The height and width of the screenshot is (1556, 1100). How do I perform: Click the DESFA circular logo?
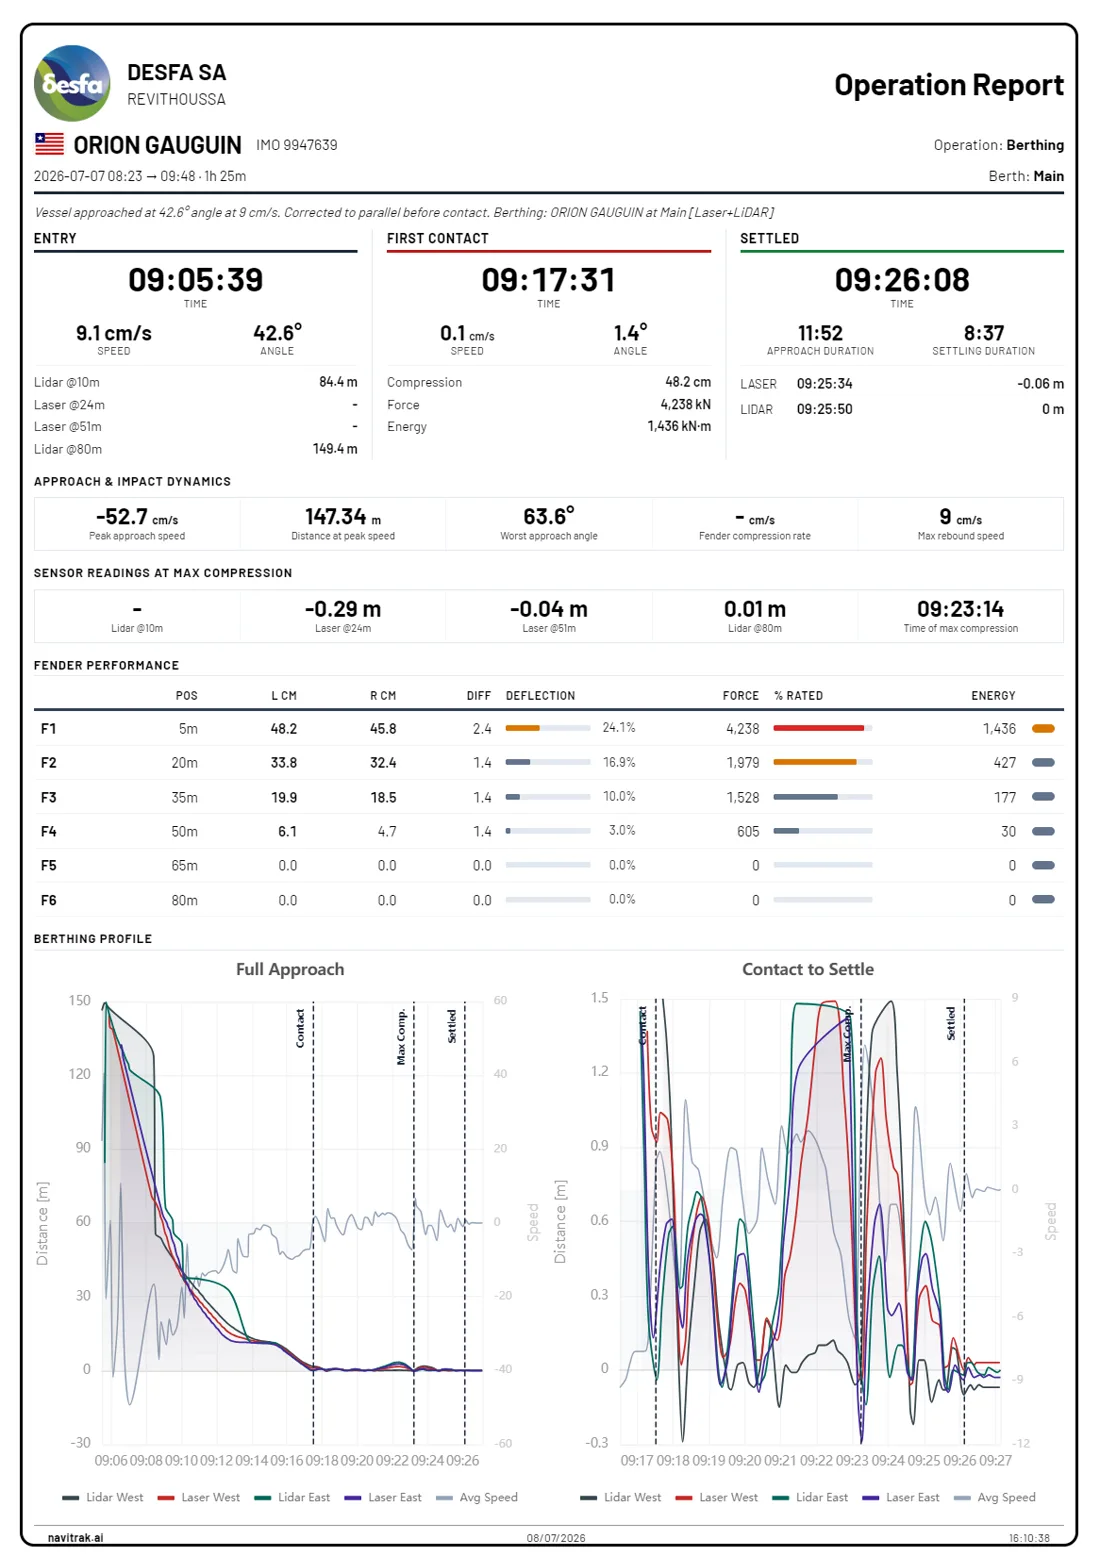pyautogui.click(x=72, y=84)
